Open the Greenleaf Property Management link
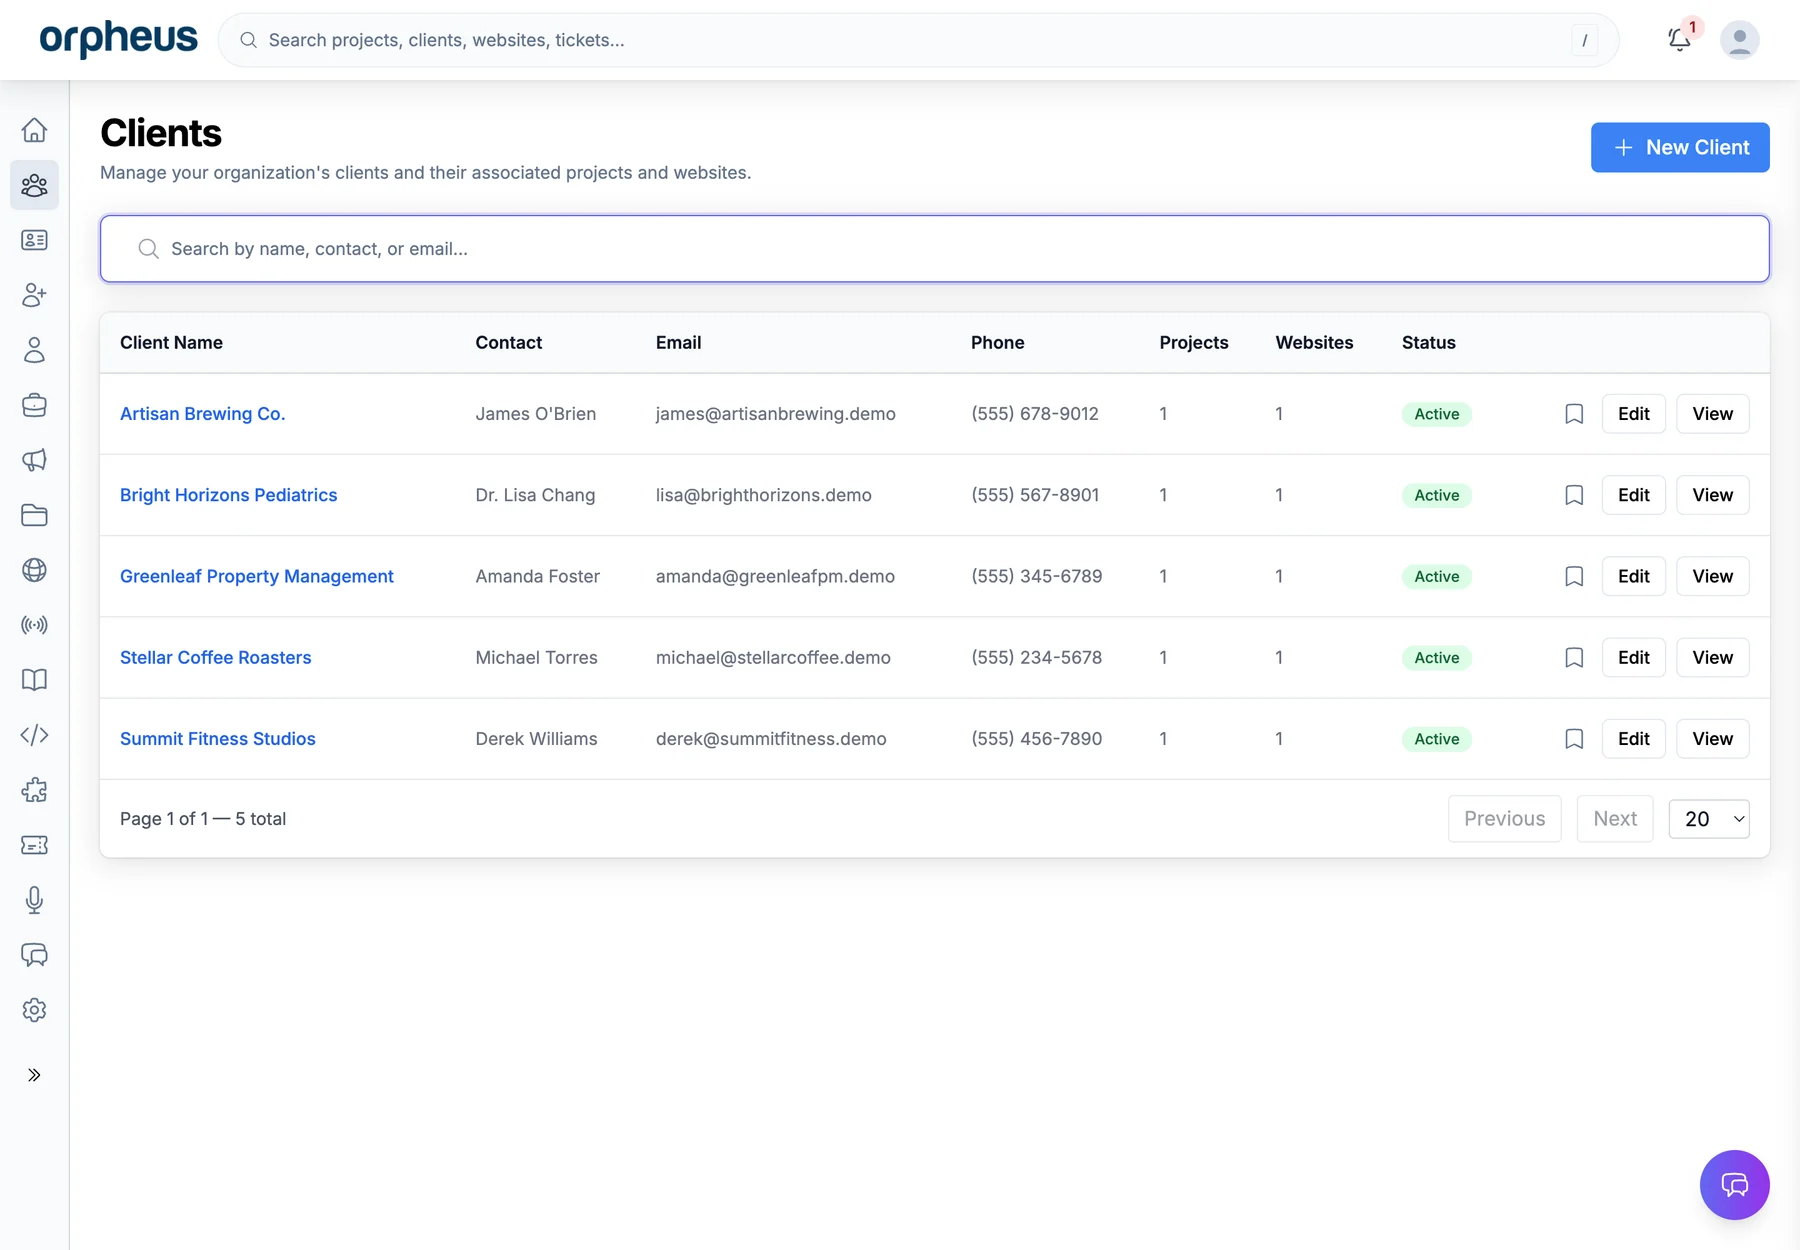 pyautogui.click(x=257, y=576)
